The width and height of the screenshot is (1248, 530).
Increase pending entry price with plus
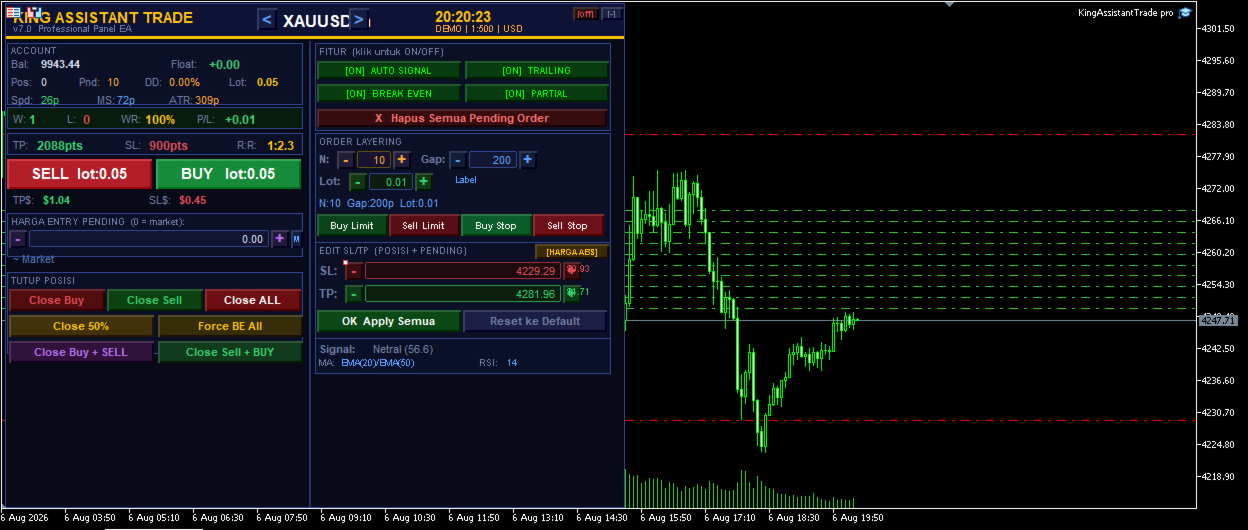click(x=280, y=239)
